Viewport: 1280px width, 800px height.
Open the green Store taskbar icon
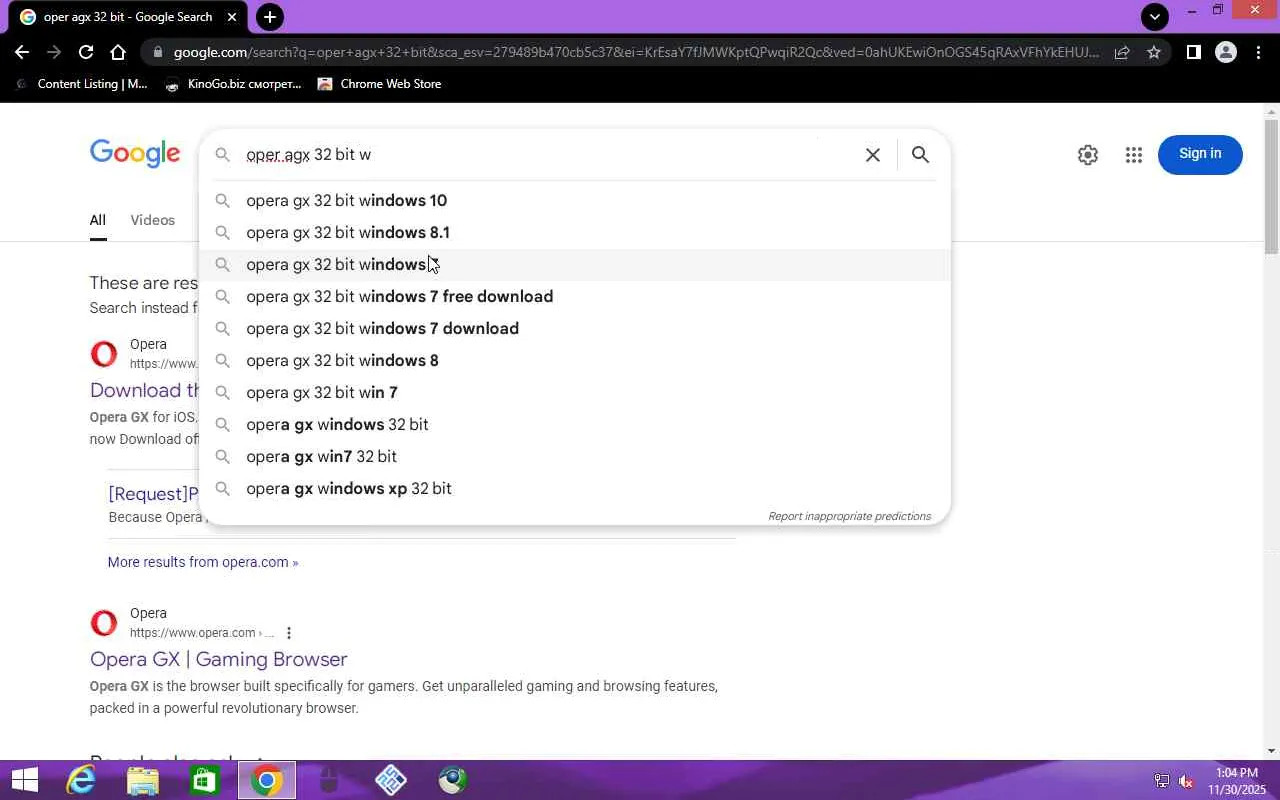tap(205, 780)
